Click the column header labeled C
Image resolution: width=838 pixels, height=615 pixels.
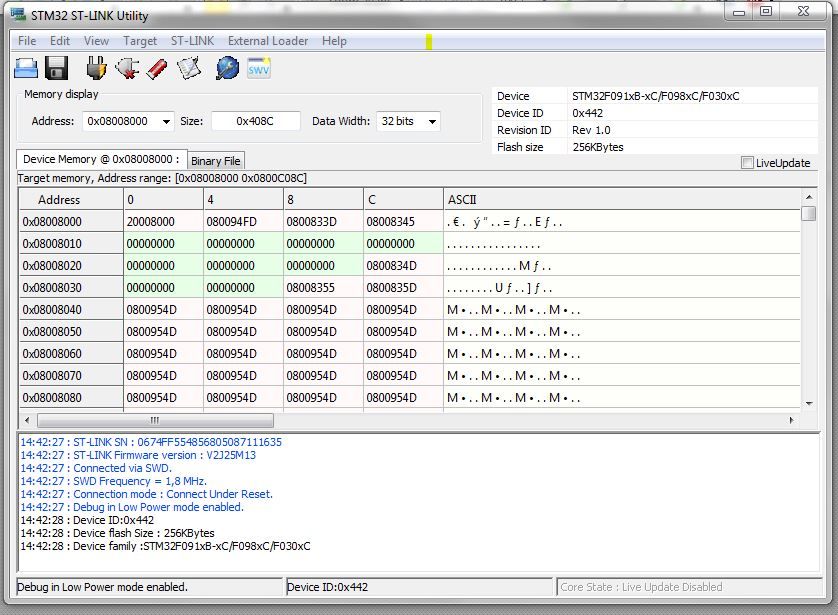pos(404,199)
